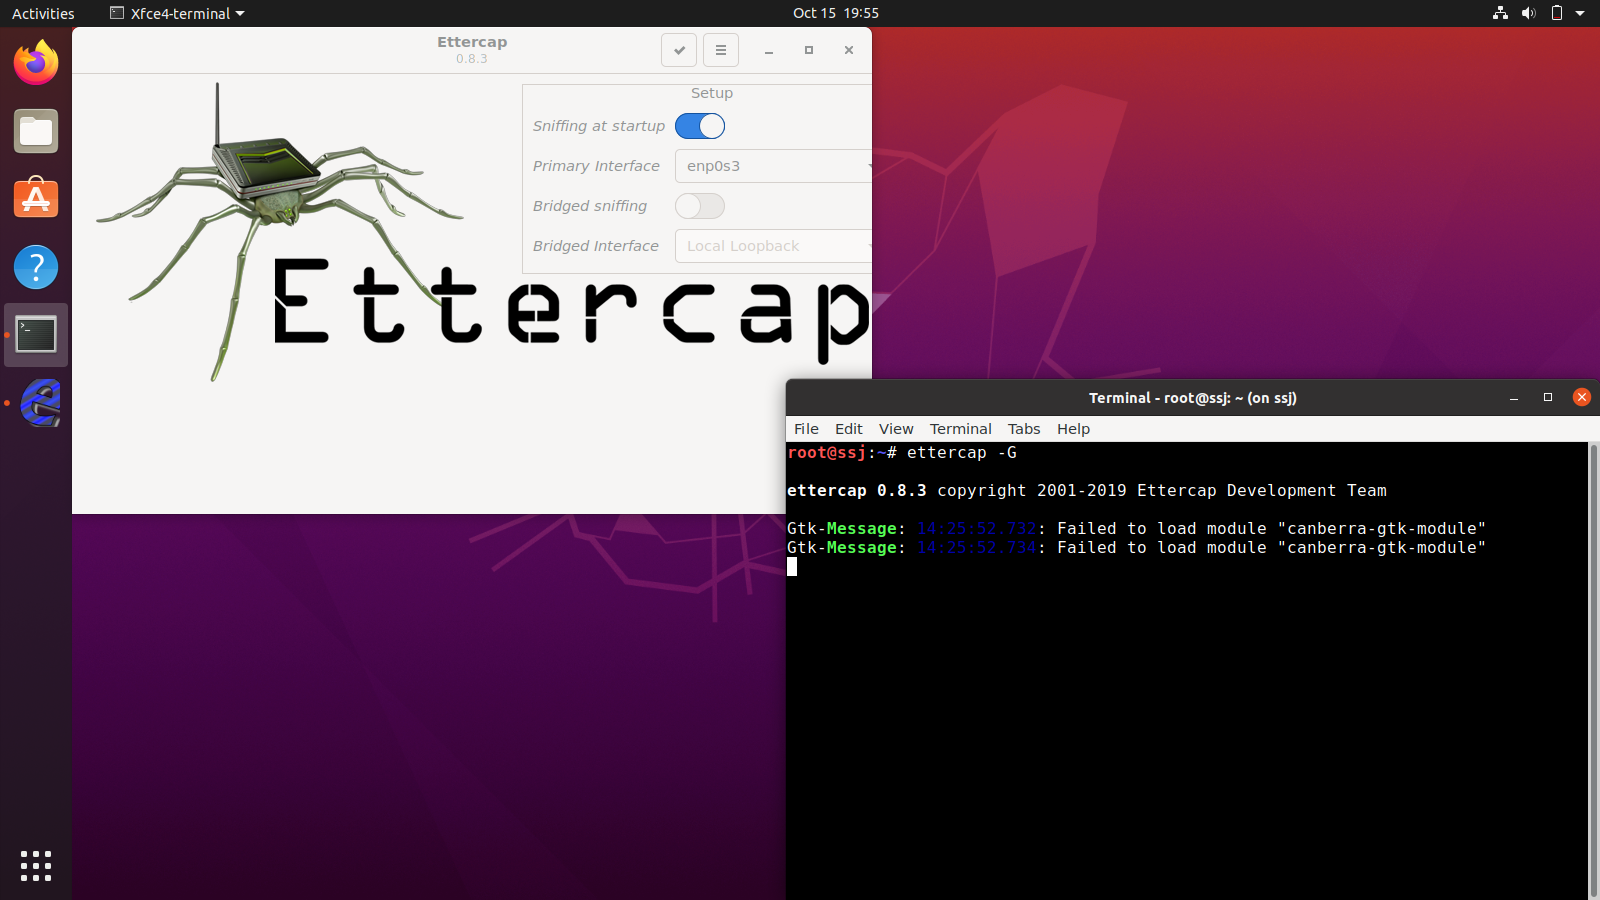Enable Bridged sniffing
This screenshot has height=900, width=1600.
click(699, 206)
